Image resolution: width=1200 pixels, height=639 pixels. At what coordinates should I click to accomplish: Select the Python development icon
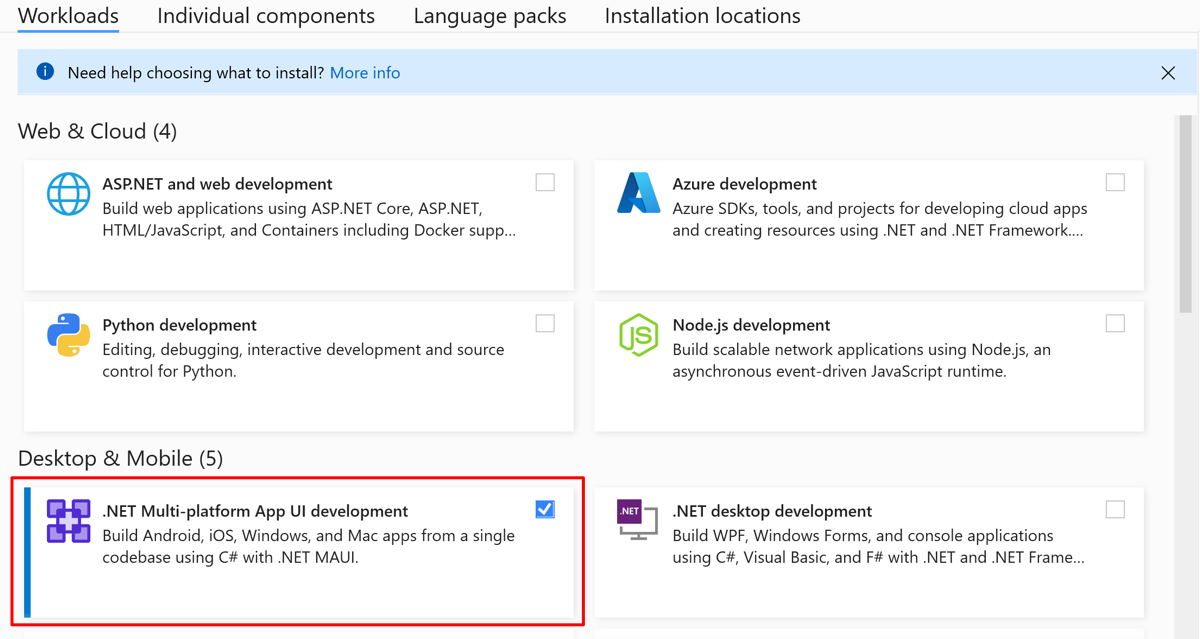pos(68,335)
